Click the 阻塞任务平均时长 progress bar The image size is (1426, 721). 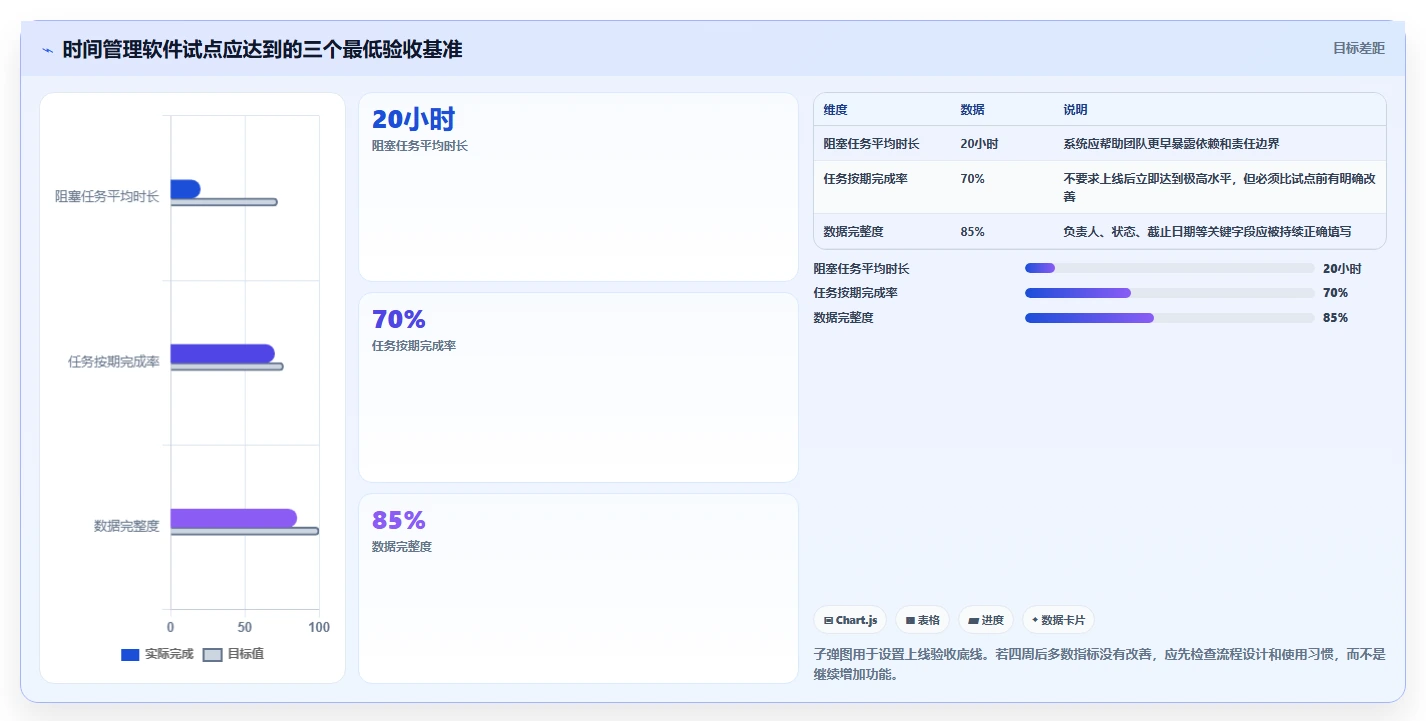coord(1169,268)
